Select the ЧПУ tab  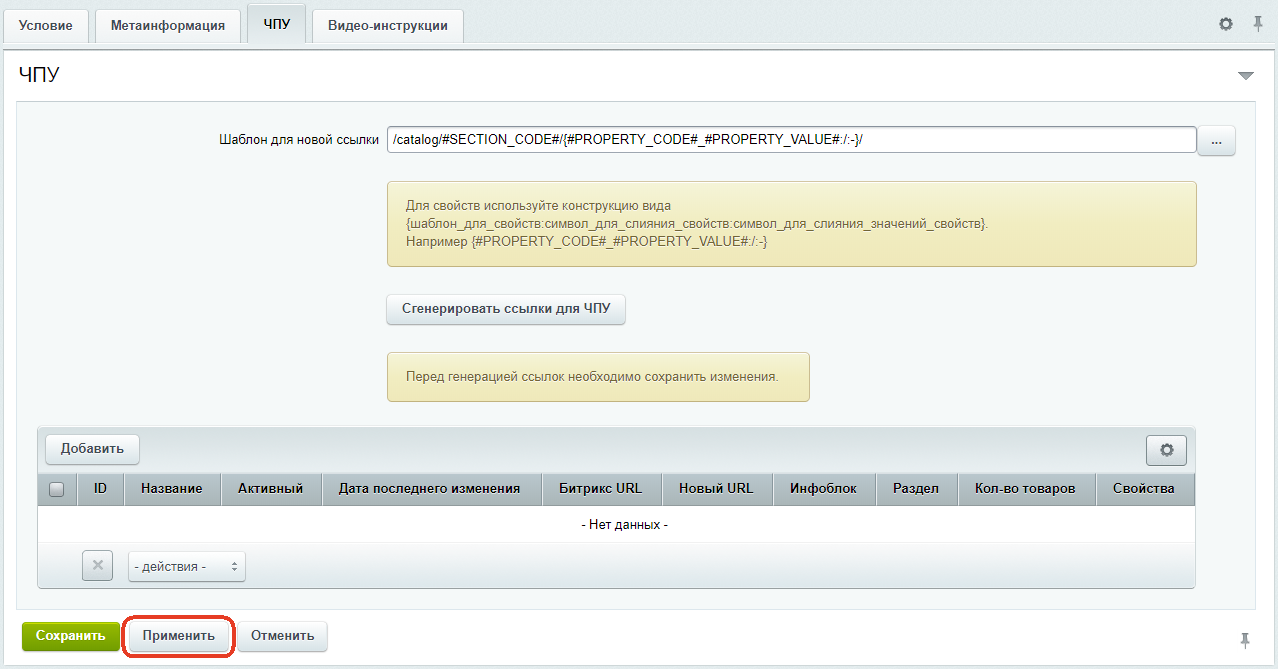277,23
